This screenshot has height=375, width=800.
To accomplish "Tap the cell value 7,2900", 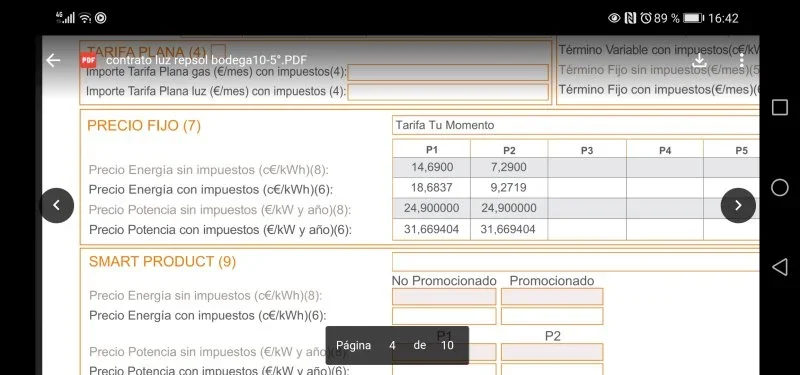I will pyautogui.click(x=509, y=167).
